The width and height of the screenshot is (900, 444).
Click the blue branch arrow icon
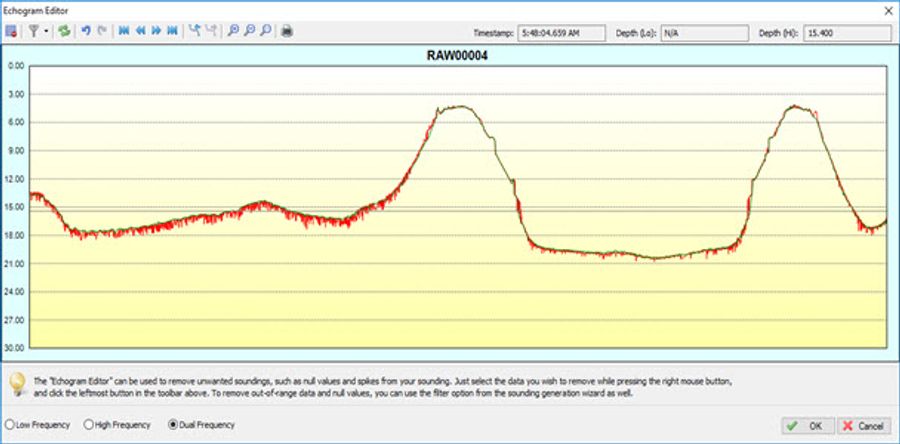(x=195, y=31)
